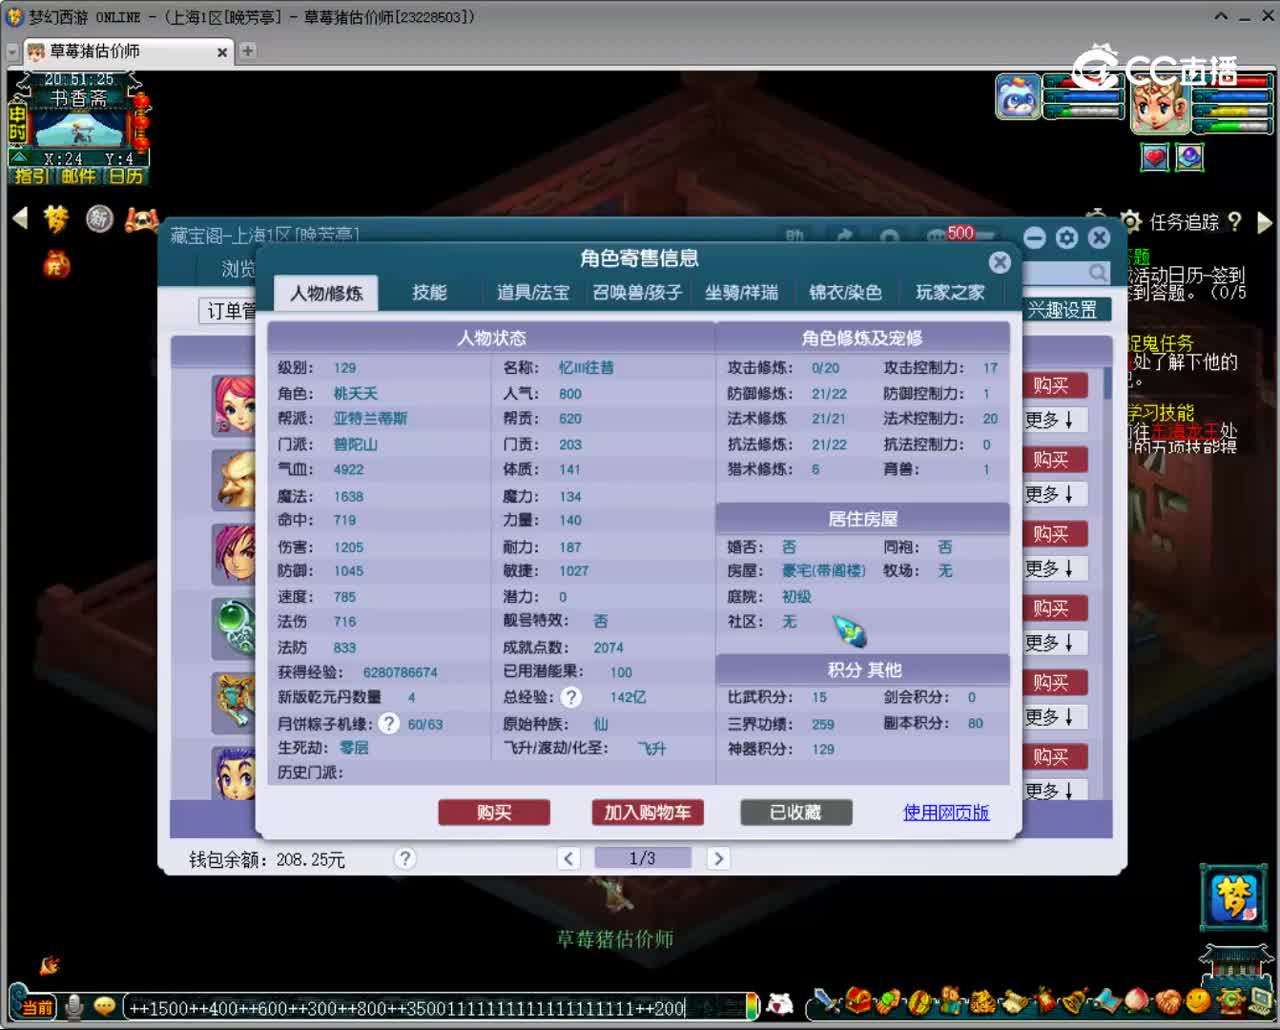Click the pet portrait icon at top right
The height and width of the screenshot is (1030, 1280).
tap(1018, 97)
